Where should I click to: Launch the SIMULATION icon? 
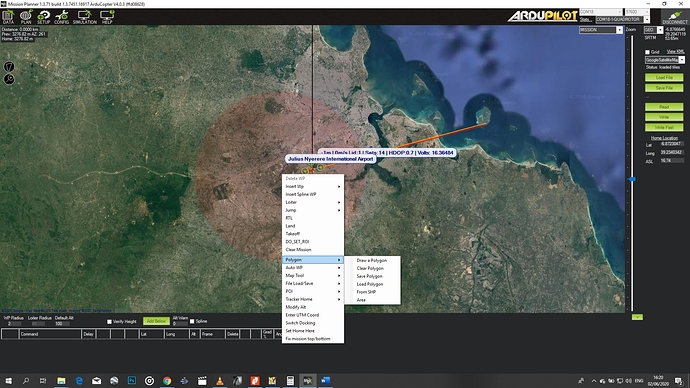(x=84, y=17)
